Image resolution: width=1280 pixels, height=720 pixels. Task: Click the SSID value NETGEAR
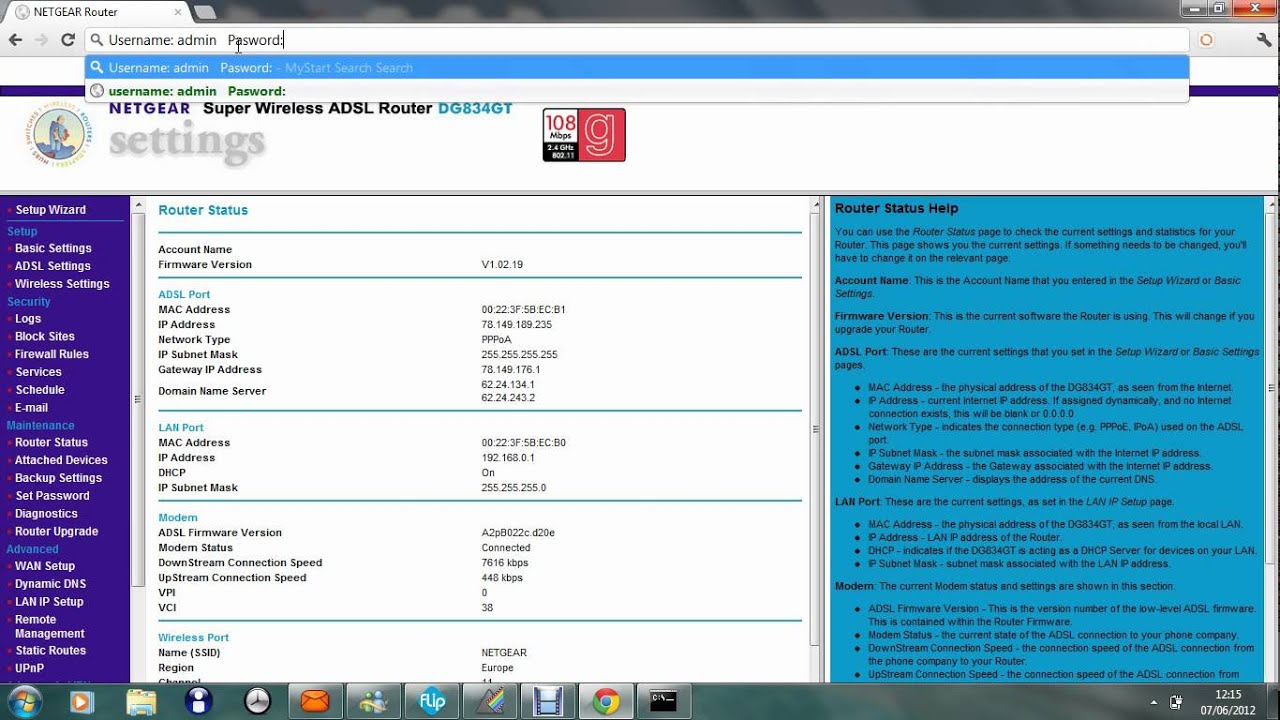(x=504, y=653)
